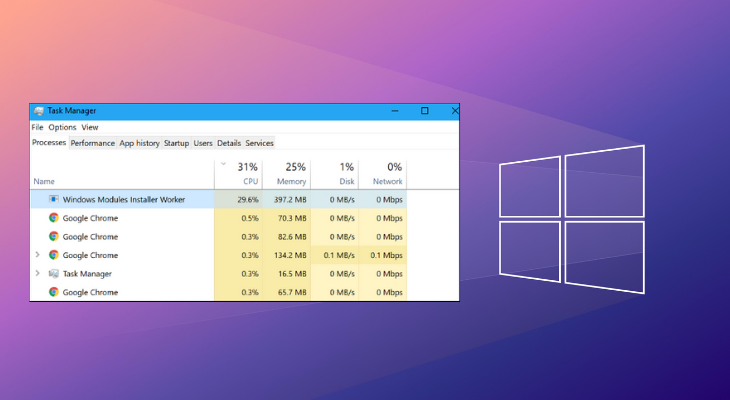
Task: Switch to the Performance tab
Action: (x=93, y=143)
